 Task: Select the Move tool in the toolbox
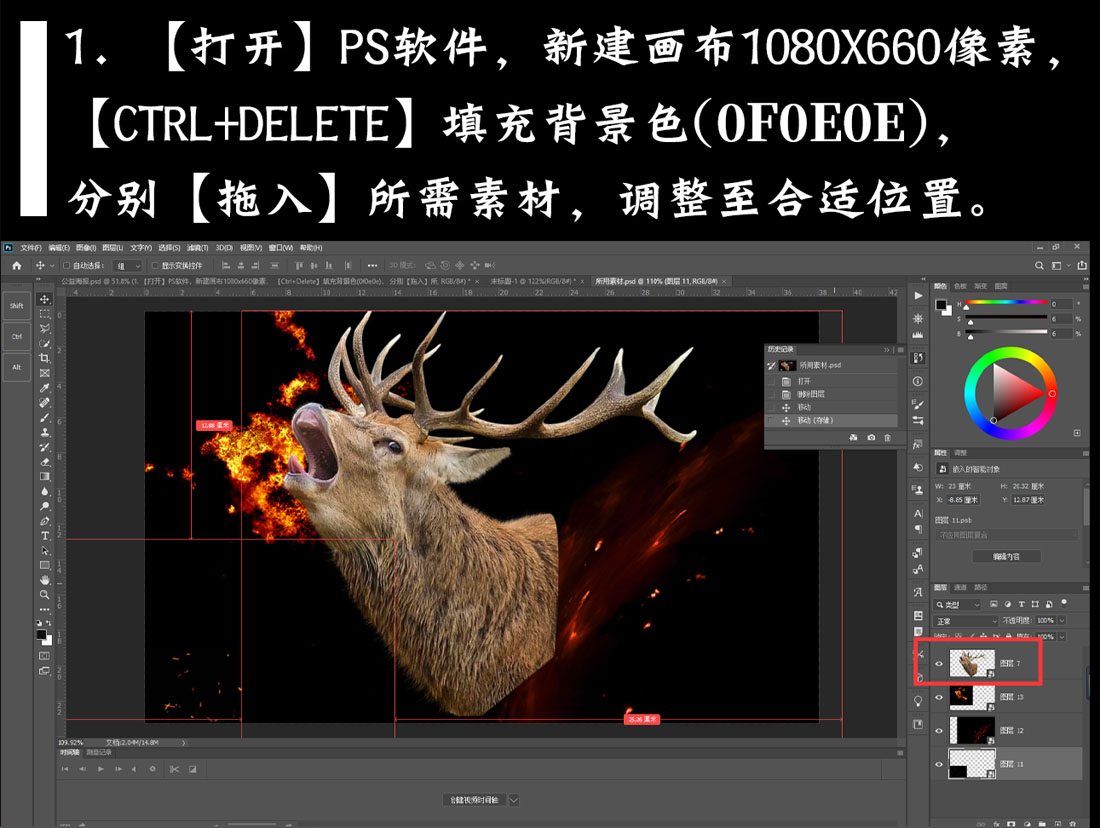coord(44,300)
